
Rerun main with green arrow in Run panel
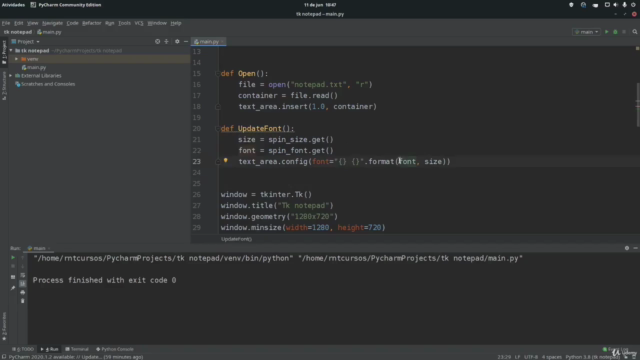tap(13, 258)
